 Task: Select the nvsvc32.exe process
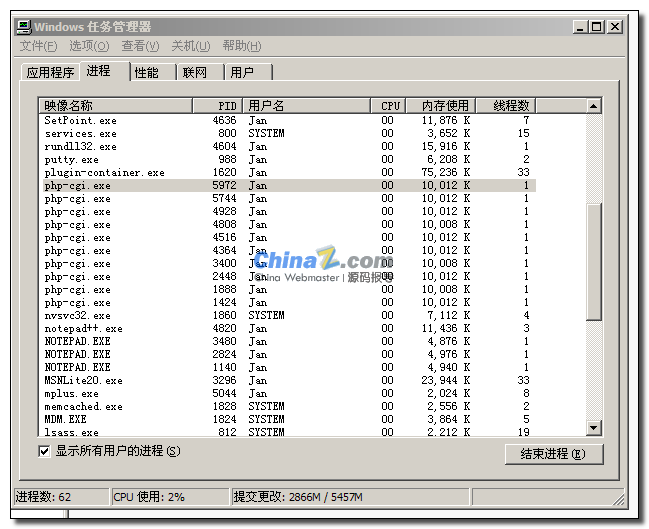[x=287, y=315]
